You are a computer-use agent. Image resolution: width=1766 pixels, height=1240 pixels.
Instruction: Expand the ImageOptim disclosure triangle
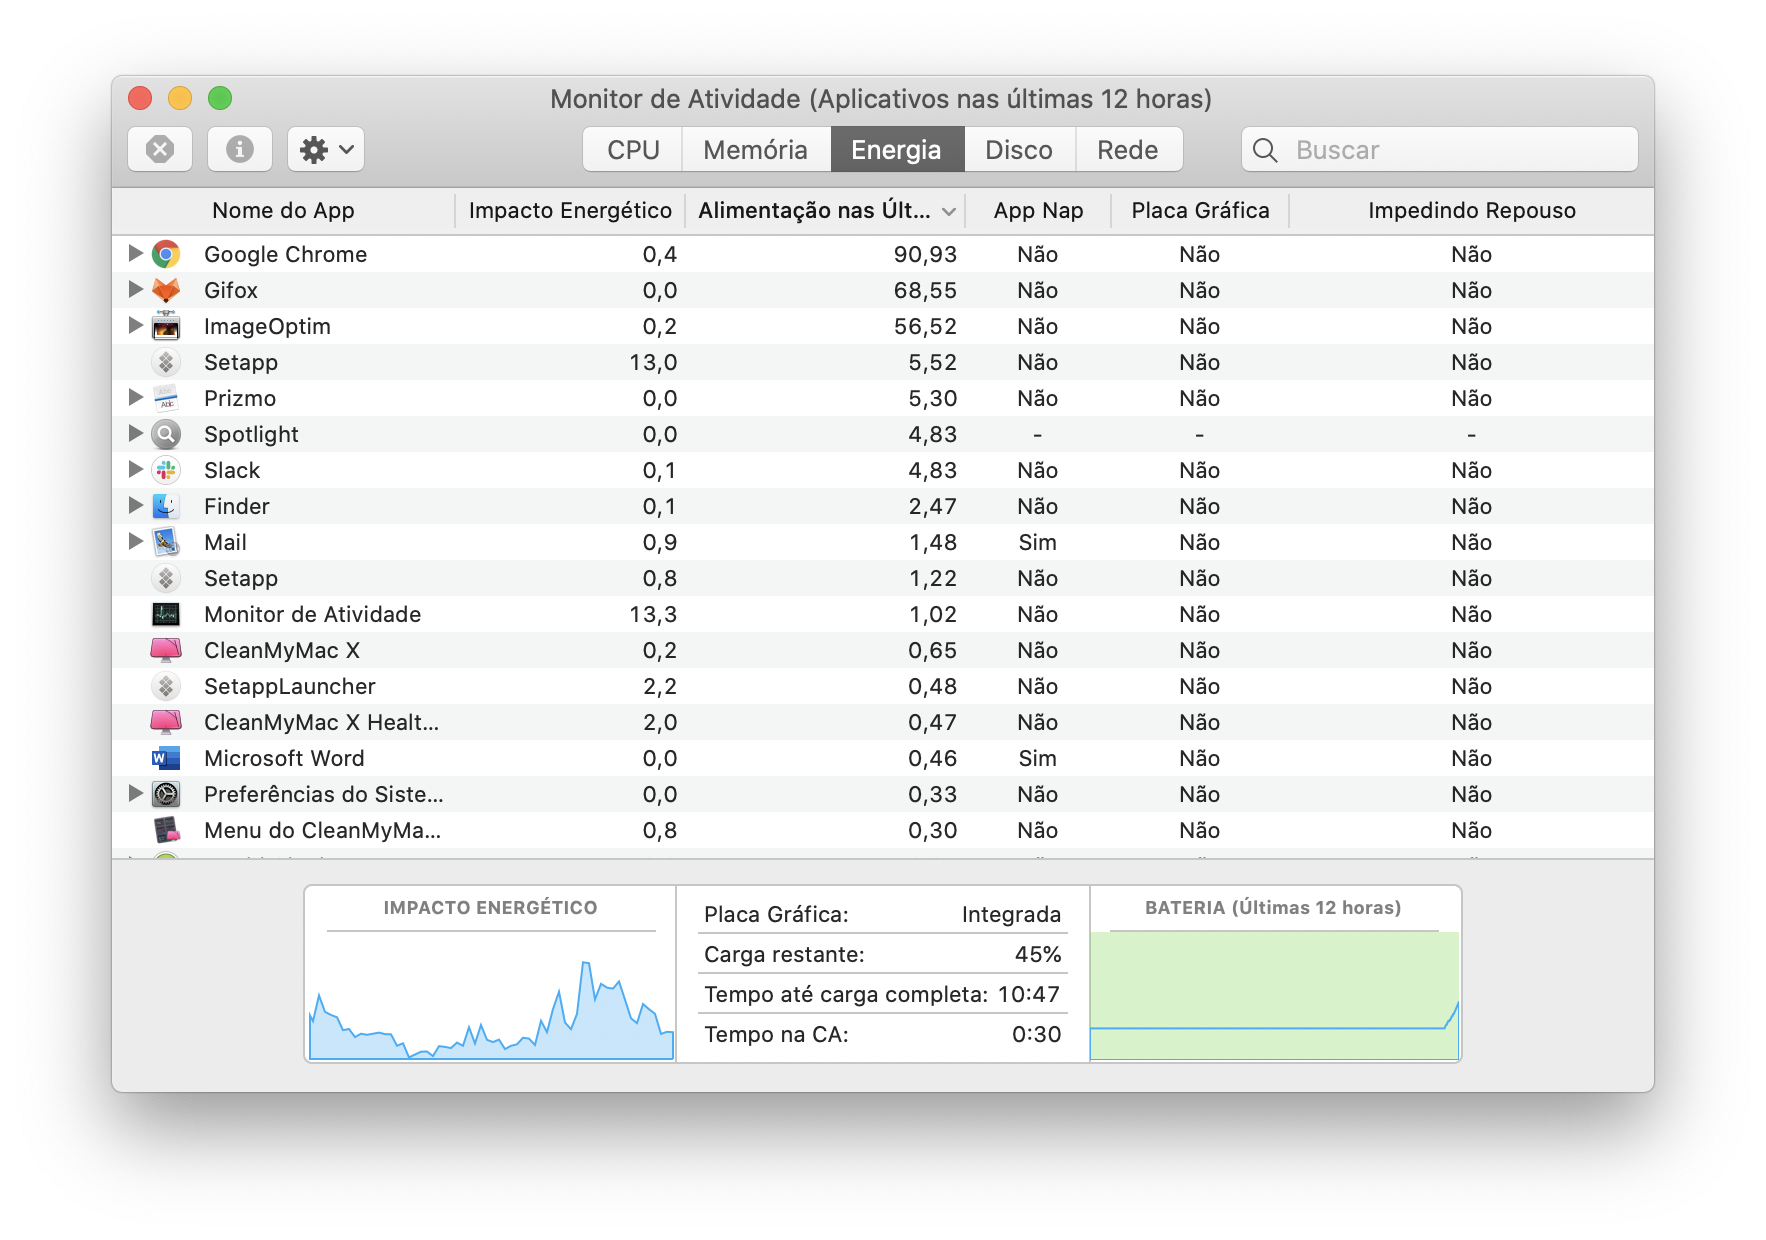tap(136, 325)
